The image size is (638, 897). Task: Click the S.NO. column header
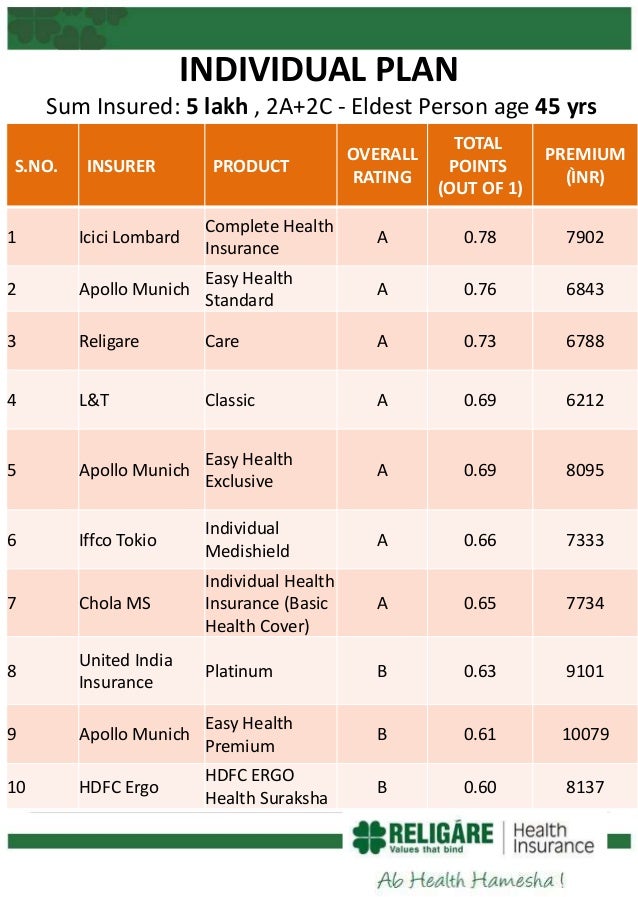click(x=36, y=166)
